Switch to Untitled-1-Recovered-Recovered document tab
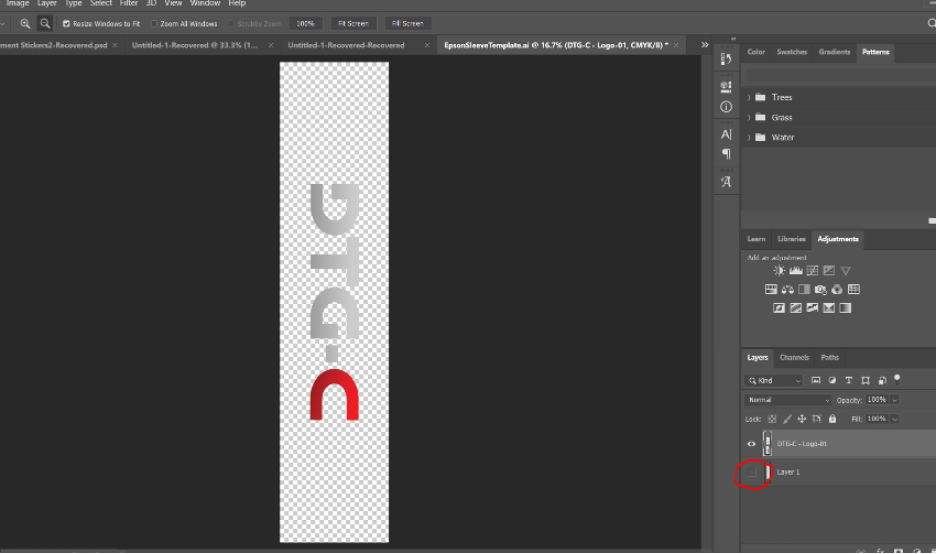Viewport: 936px width, 554px height. click(346, 45)
